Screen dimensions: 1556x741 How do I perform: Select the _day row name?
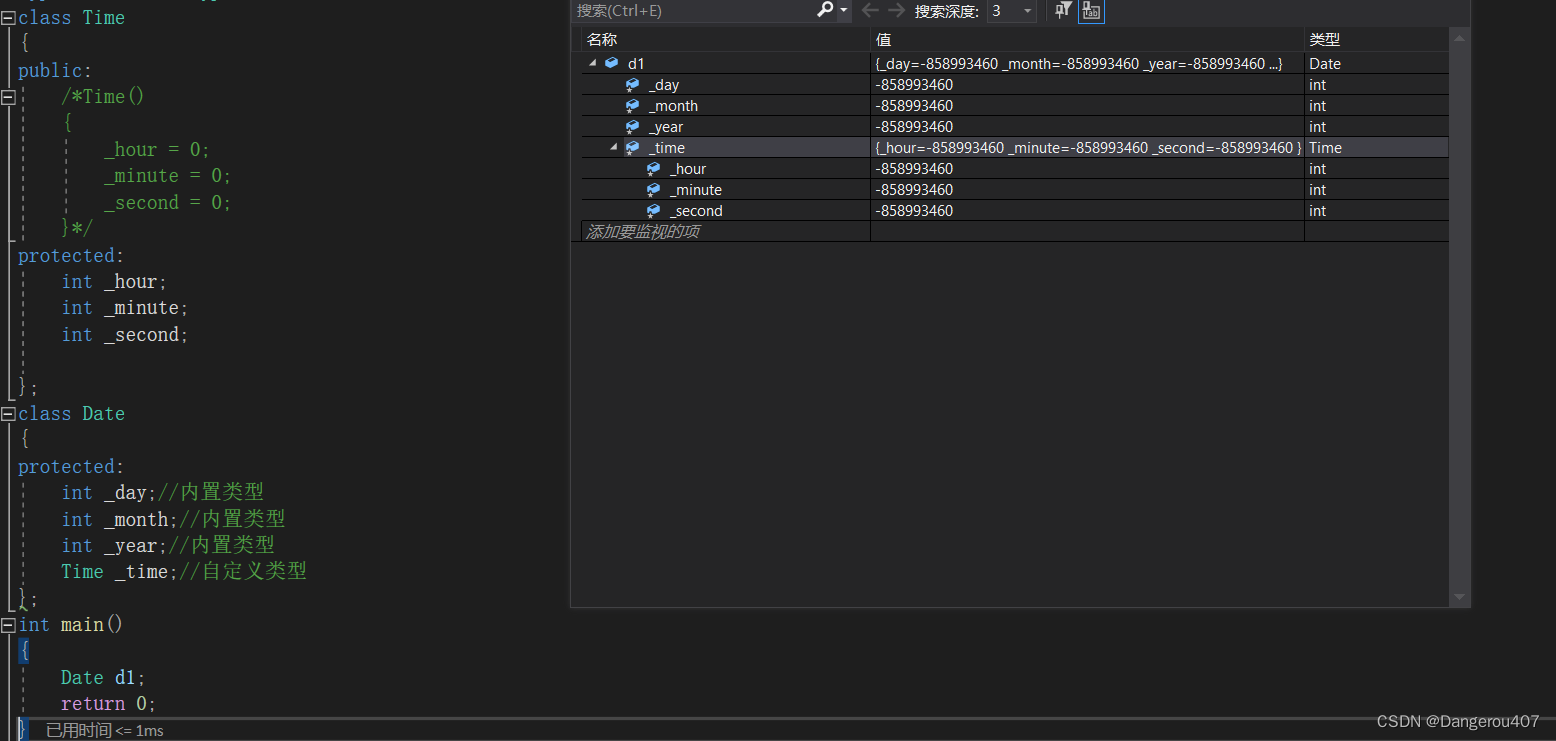coord(664,85)
